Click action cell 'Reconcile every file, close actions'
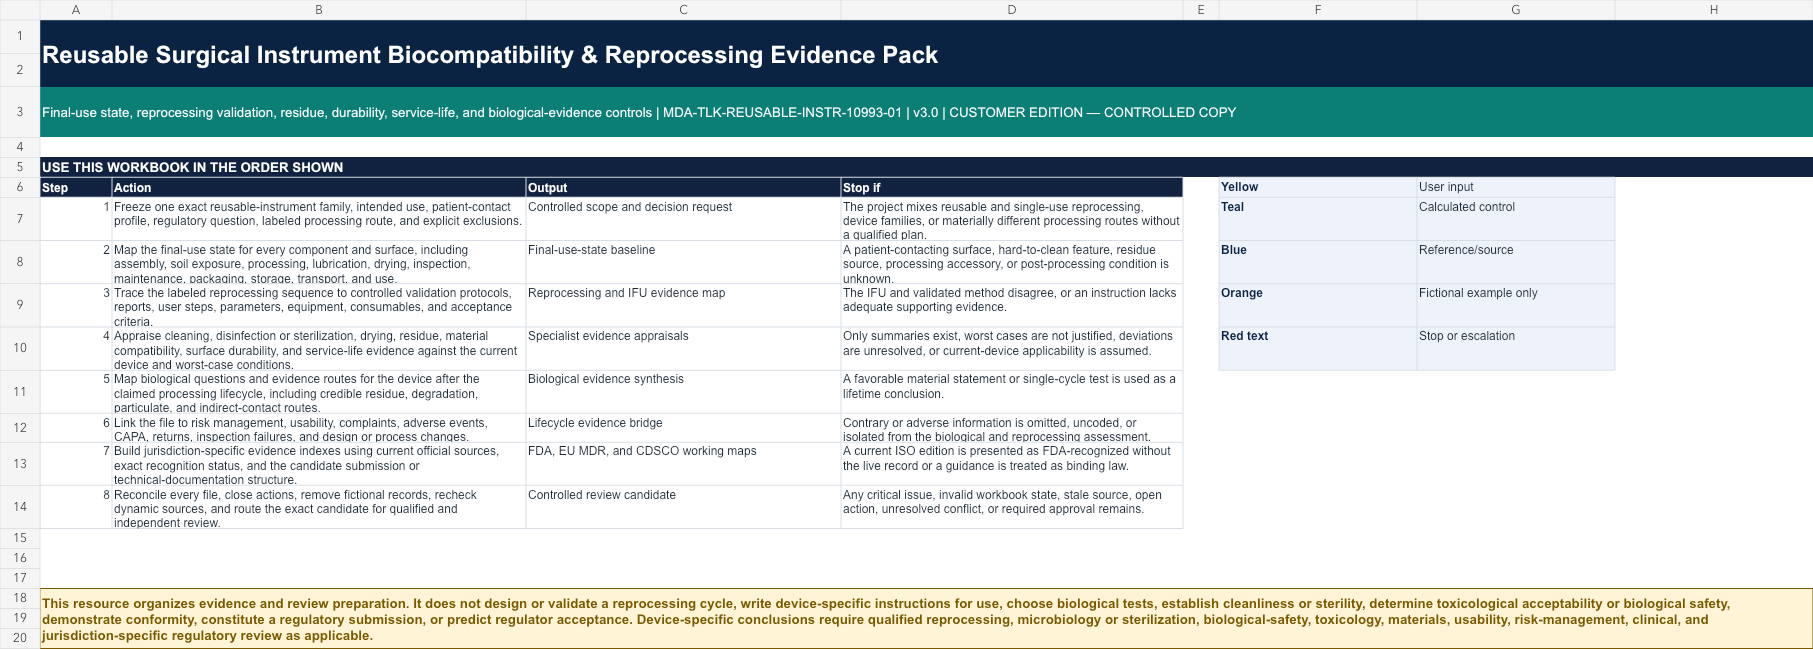Image resolution: width=1813 pixels, height=649 pixels. (x=319, y=507)
